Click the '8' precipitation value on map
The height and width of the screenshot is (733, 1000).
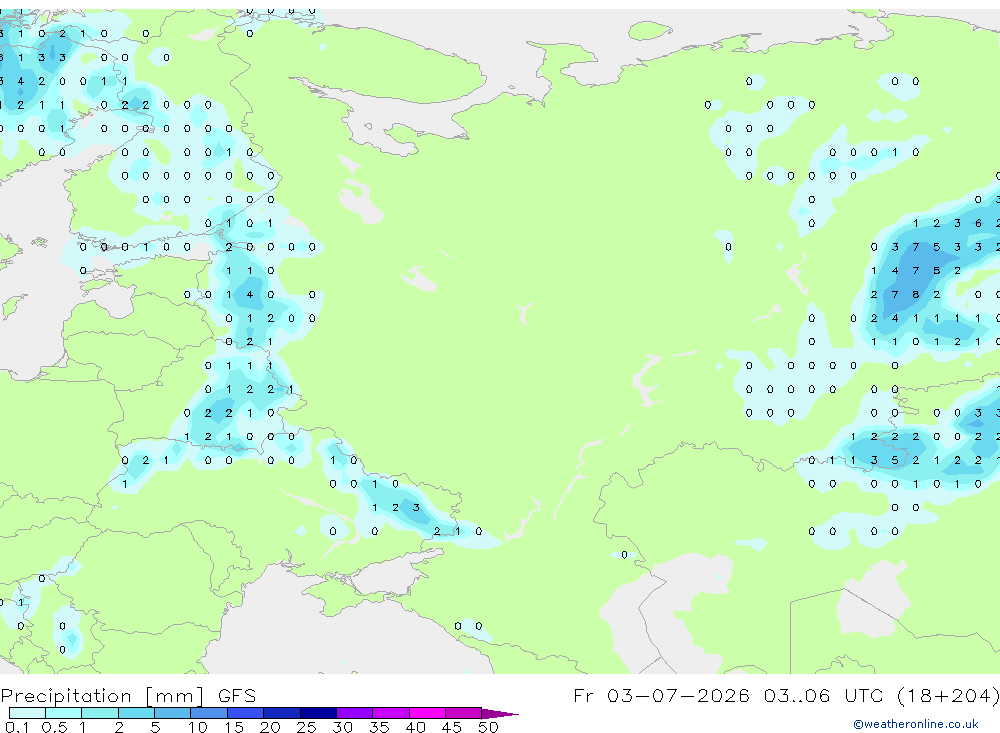point(916,295)
